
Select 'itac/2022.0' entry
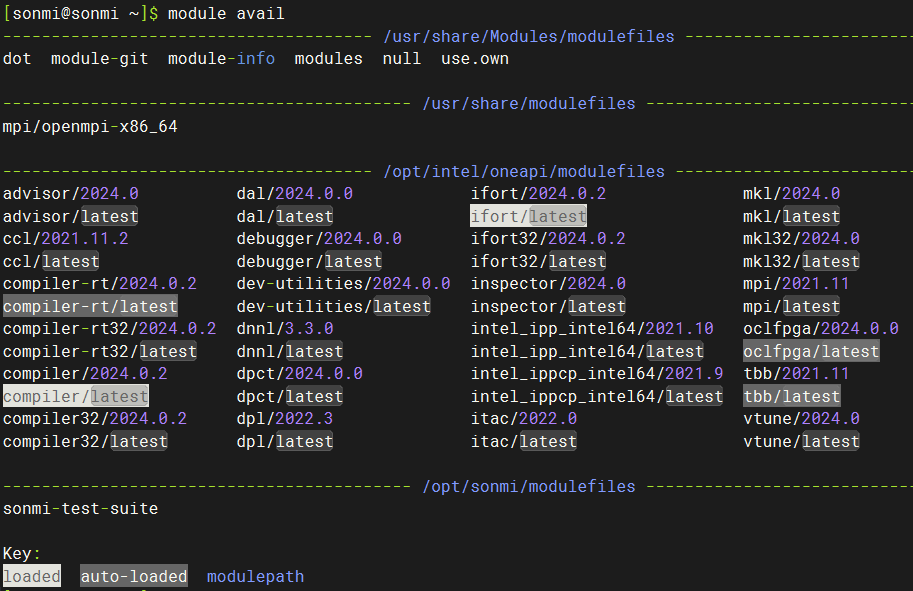524,419
